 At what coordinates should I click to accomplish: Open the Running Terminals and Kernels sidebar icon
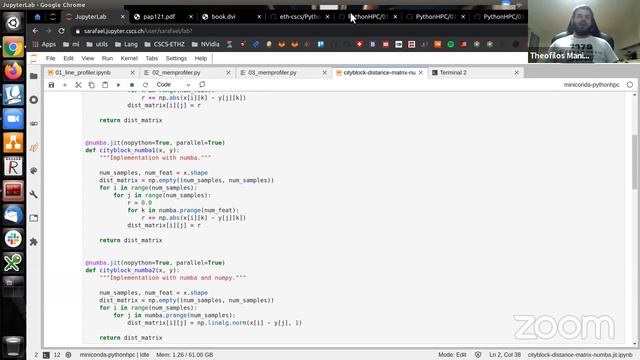pyautogui.click(x=34, y=100)
